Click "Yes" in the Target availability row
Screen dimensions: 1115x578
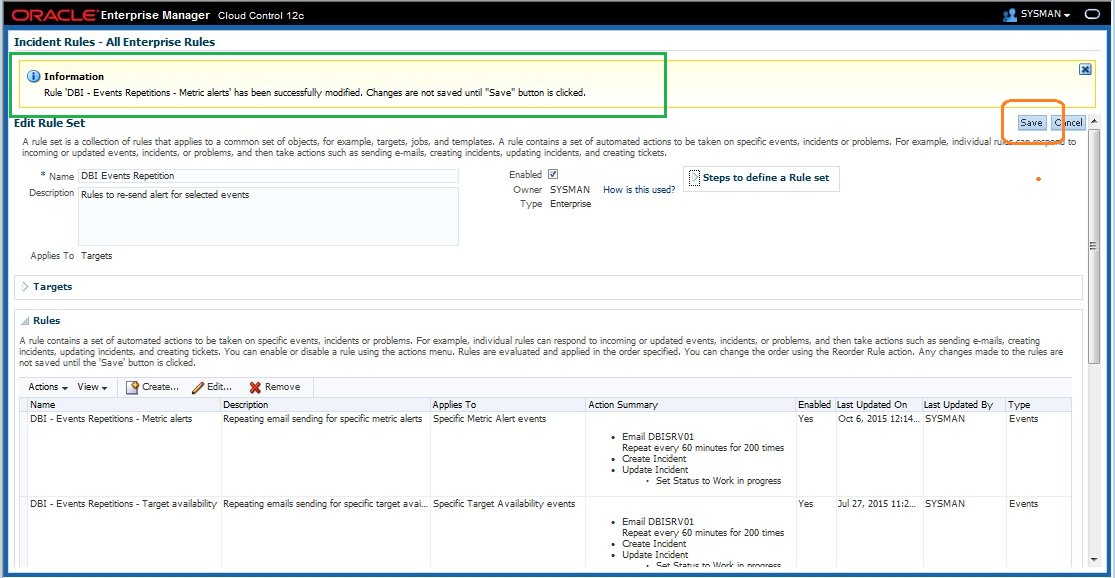tap(805, 503)
